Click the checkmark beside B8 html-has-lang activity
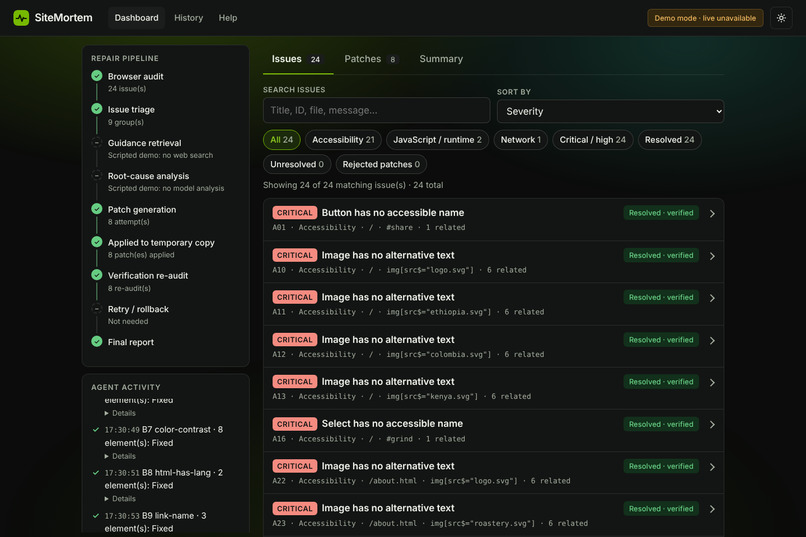The width and height of the screenshot is (806, 537). pos(96,473)
